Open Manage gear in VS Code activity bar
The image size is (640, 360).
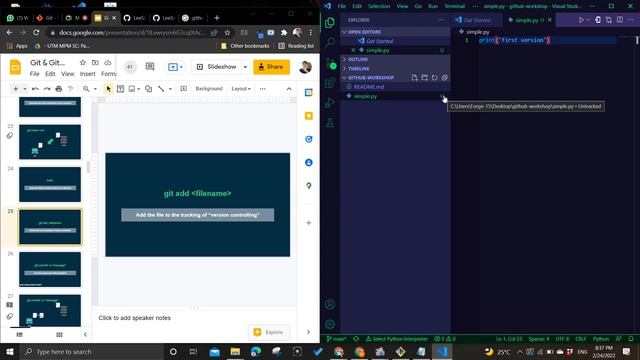pos(330,324)
